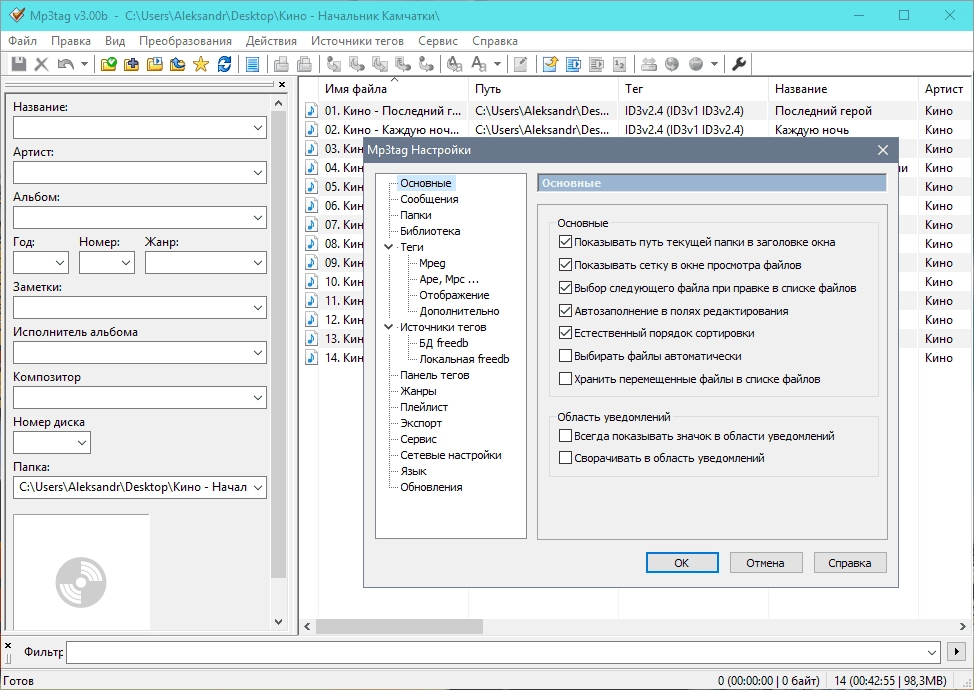
Task: Select Сообщения in settings tree
Action: coord(429,199)
